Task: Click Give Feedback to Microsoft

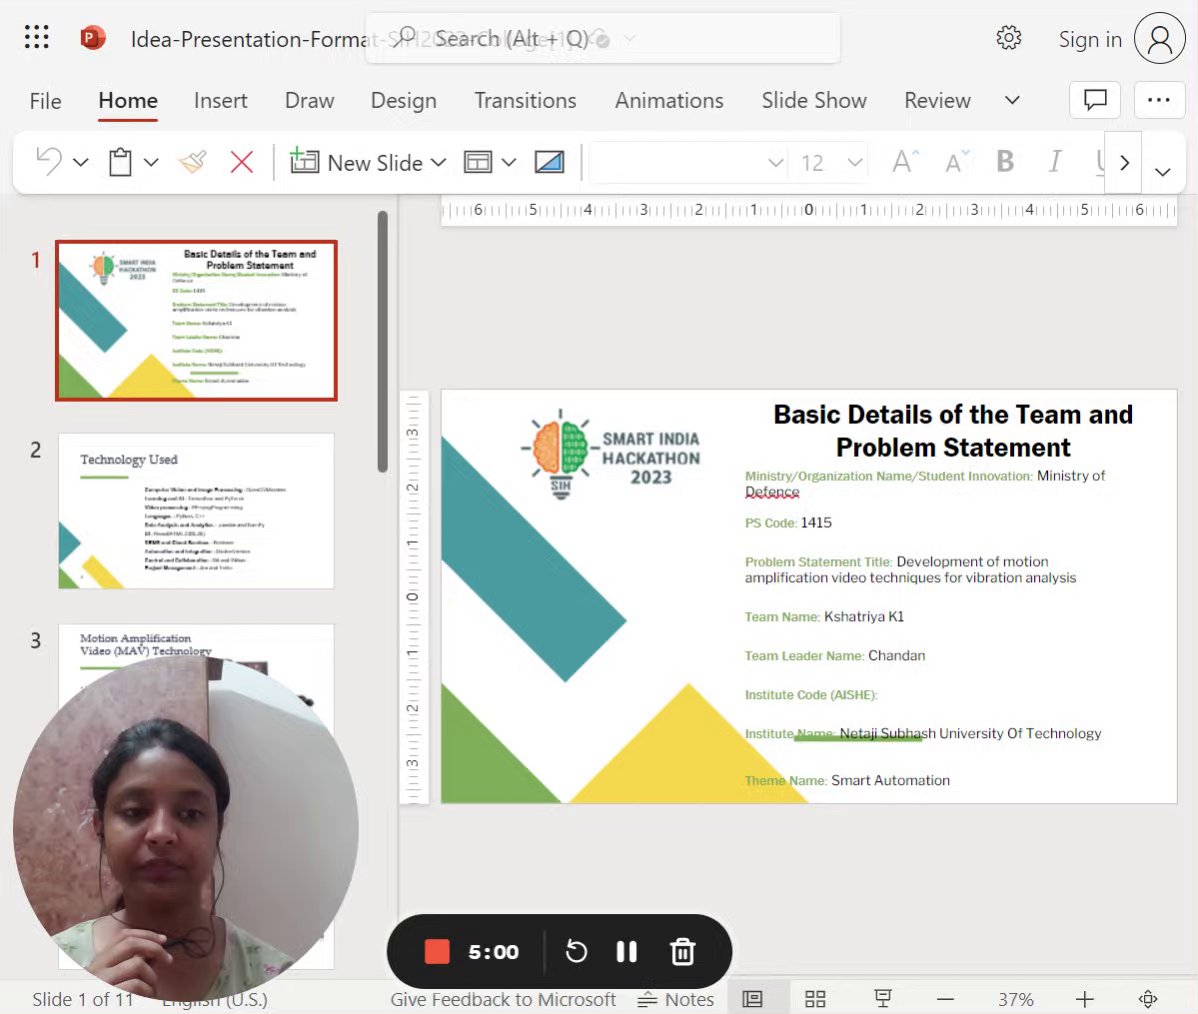Action: pyautogui.click(x=503, y=999)
